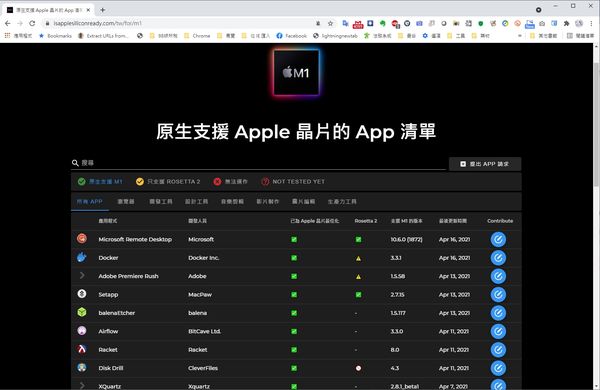
Task: Focus the 搜尋 search field
Action: [x=258, y=163]
